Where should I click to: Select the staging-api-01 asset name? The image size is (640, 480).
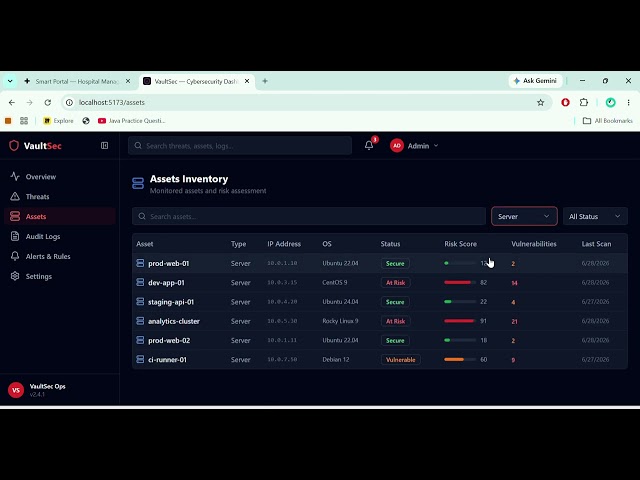171,302
